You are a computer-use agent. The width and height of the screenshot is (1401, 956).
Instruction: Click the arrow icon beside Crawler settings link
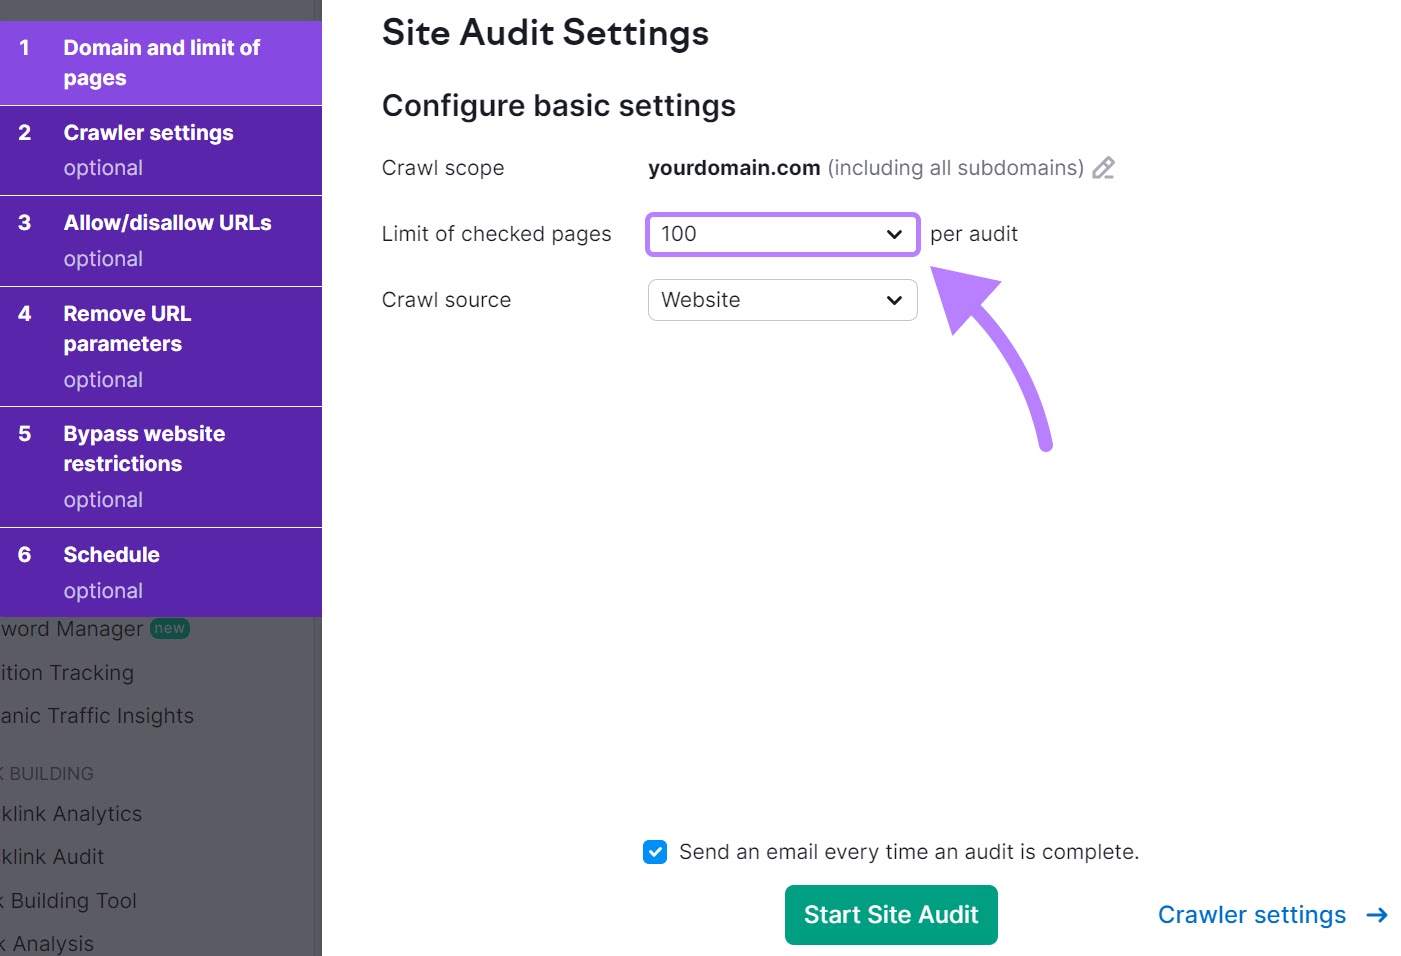pyautogui.click(x=1377, y=914)
